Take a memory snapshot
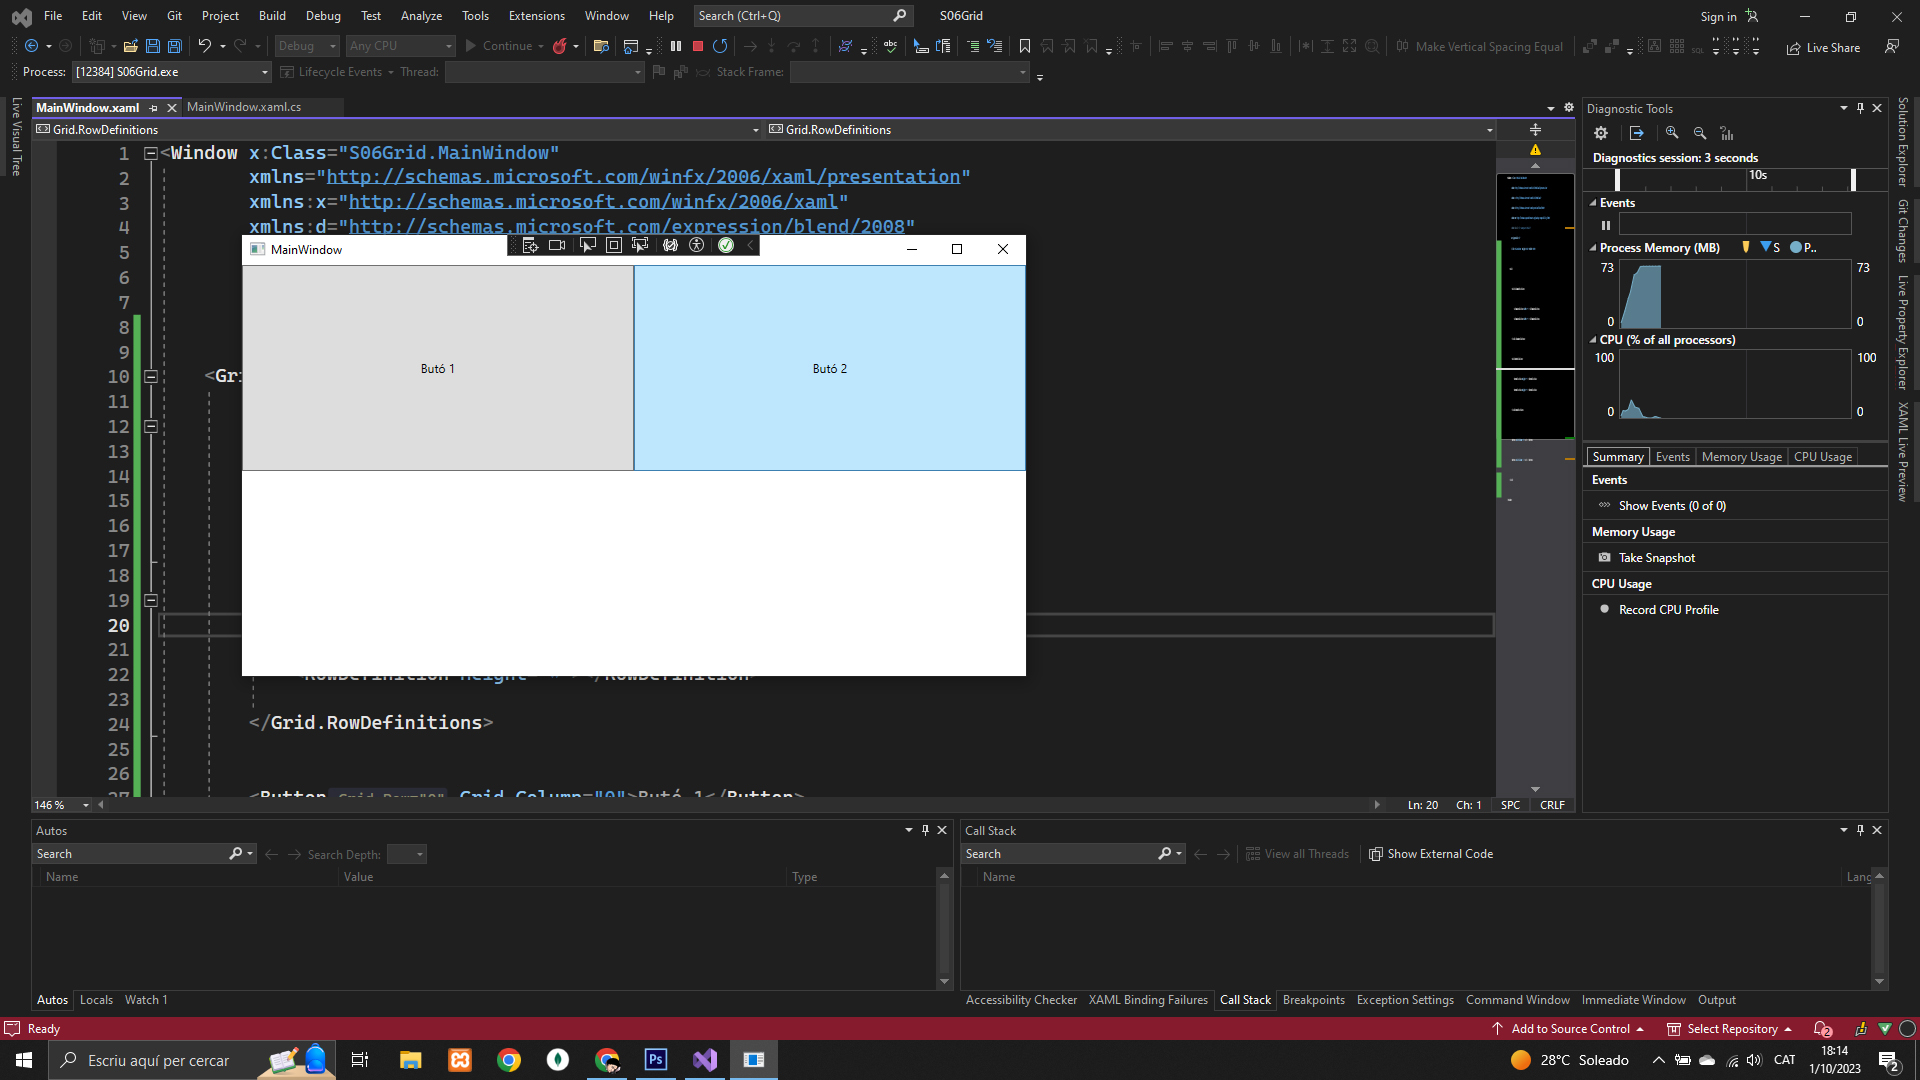The height and width of the screenshot is (1080, 1920). click(1656, 558)
